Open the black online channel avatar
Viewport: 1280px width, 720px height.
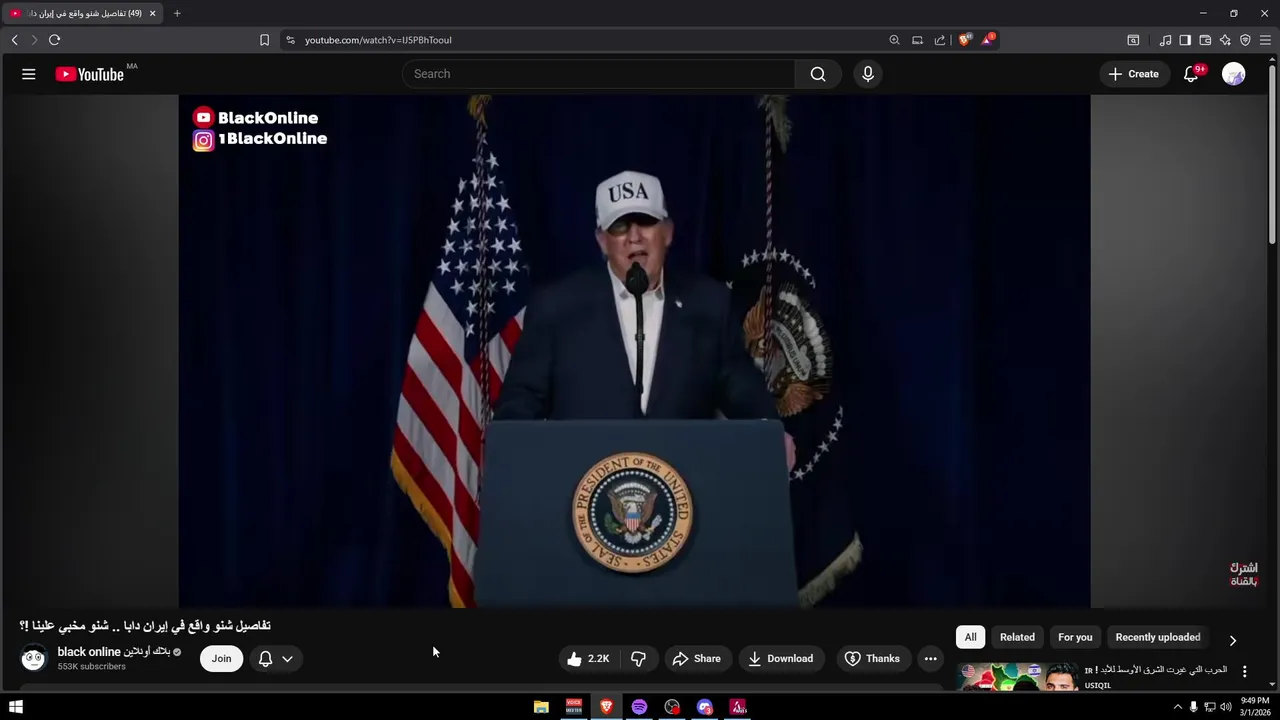pyautogui.click(x=34, y=658)
